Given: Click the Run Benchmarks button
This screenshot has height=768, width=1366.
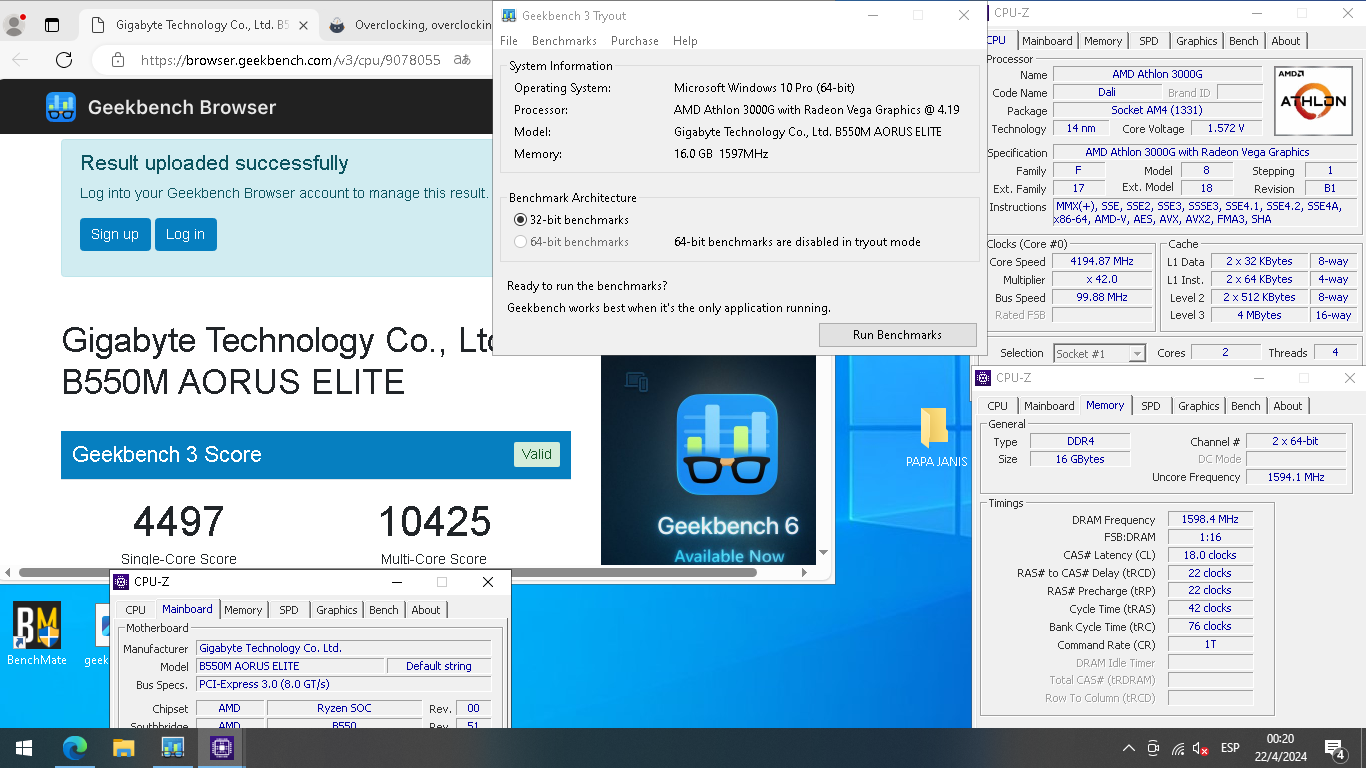Looking at the screenshot, I should coord(897,335).
